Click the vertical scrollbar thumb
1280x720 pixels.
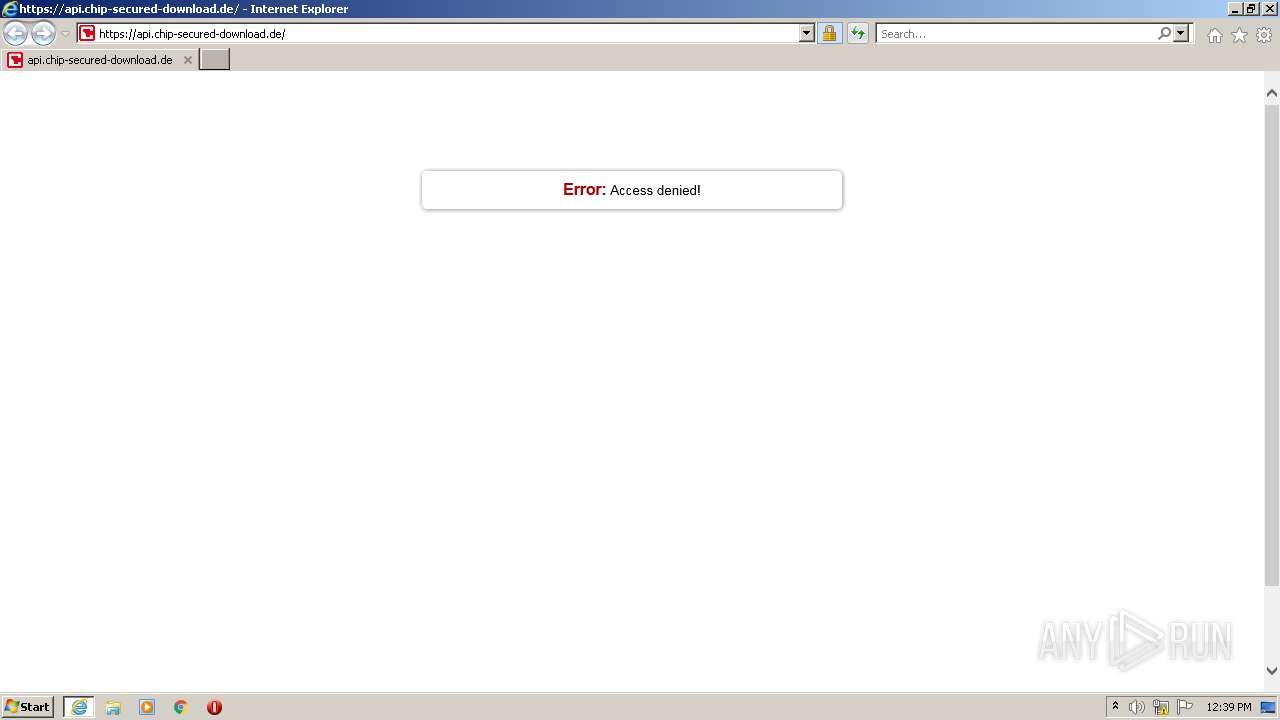click(1272, 343)
